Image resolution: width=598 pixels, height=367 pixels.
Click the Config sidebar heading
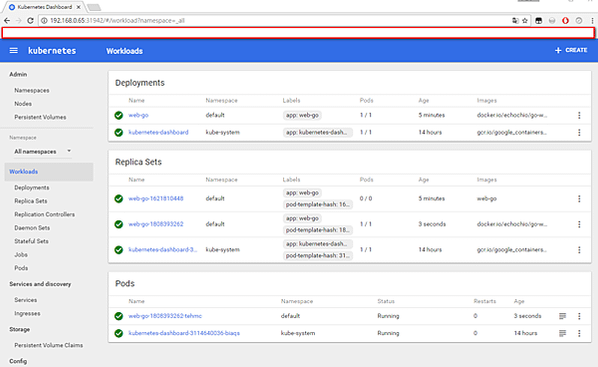coord(18,361)
